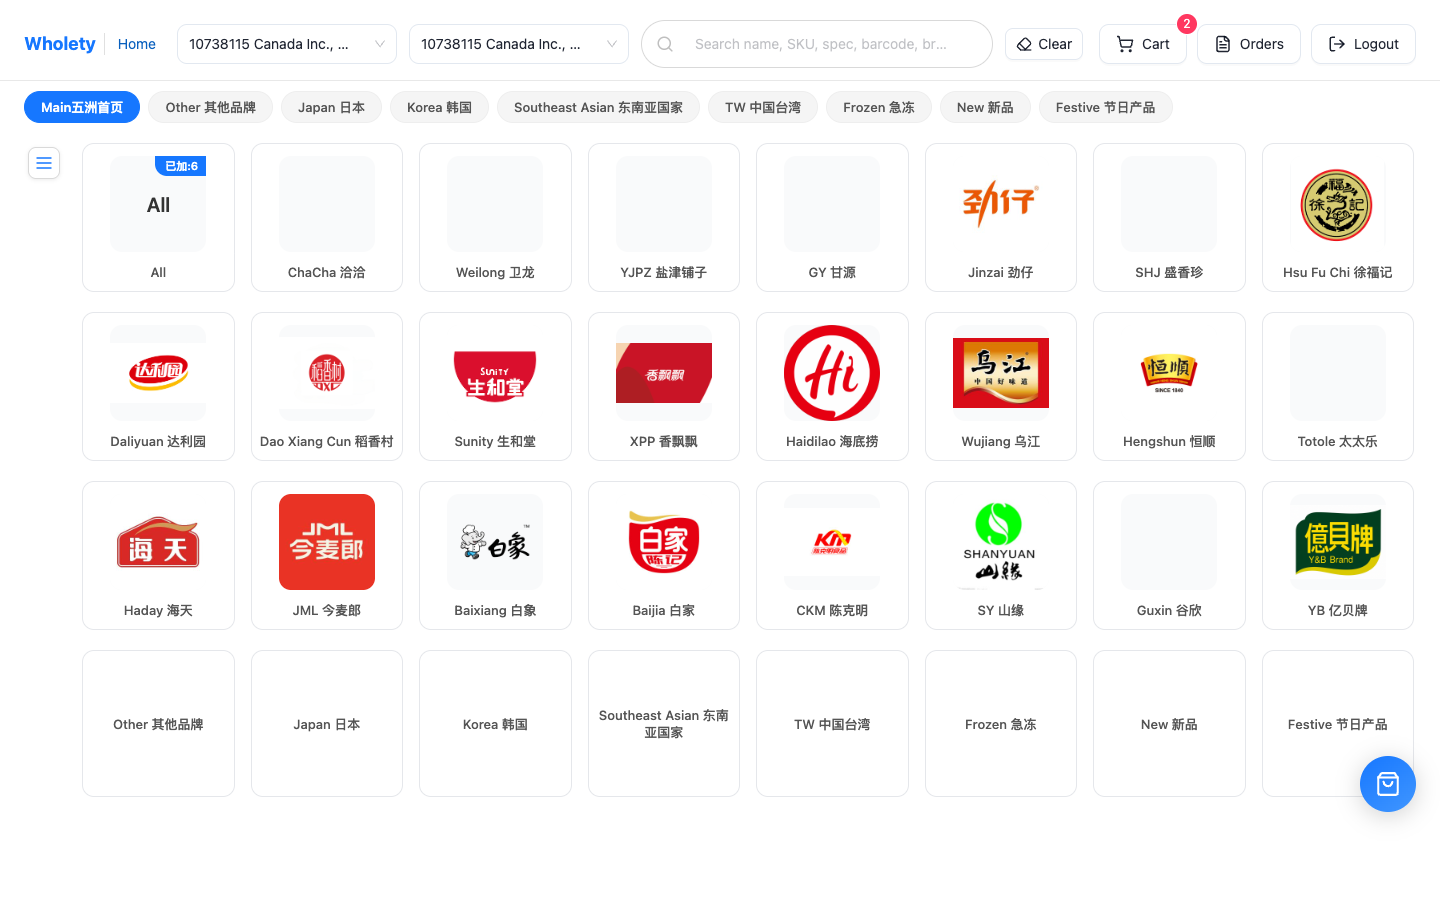
Task: Expand the first 10738115 Canada Inc. dropdown
Action: point(287,44)
